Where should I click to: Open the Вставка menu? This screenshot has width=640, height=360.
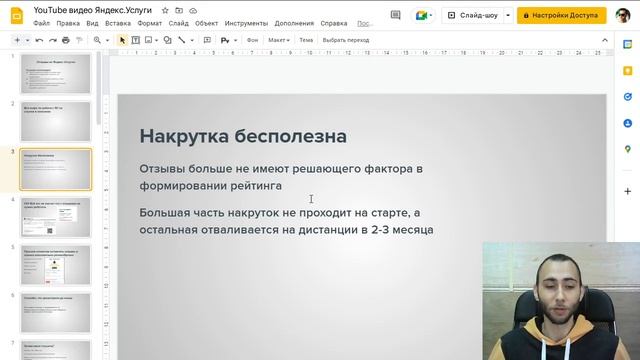pyautogui.click(x=118, y=23)
